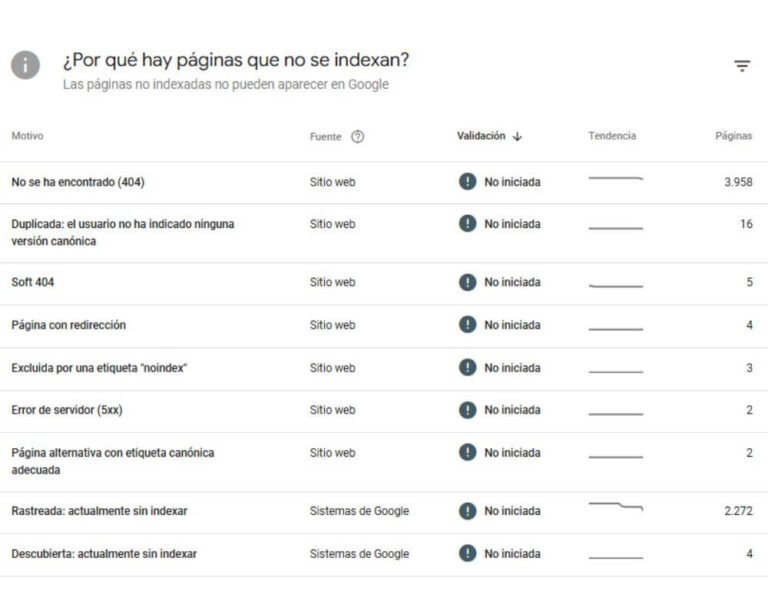Click the Páginas column header
The width and height of the screenshot is (768, 614).
733,136
